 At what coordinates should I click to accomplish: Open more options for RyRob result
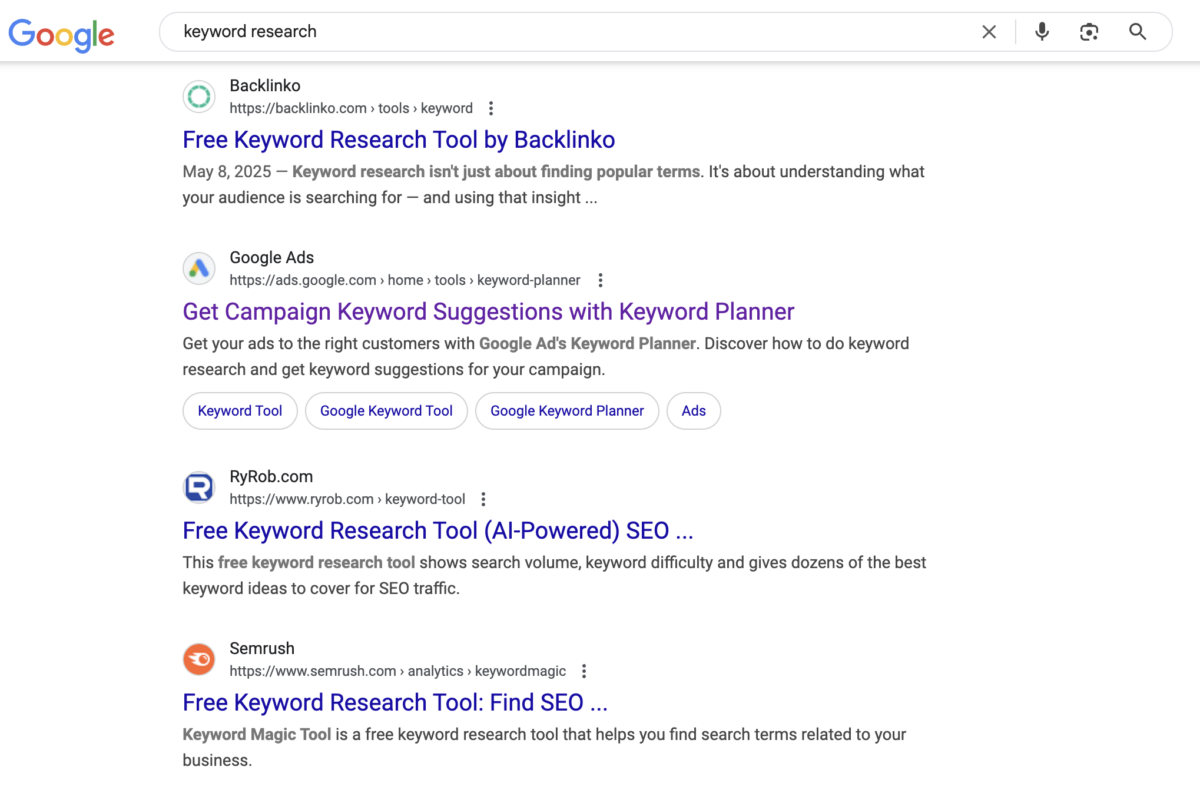483,499
